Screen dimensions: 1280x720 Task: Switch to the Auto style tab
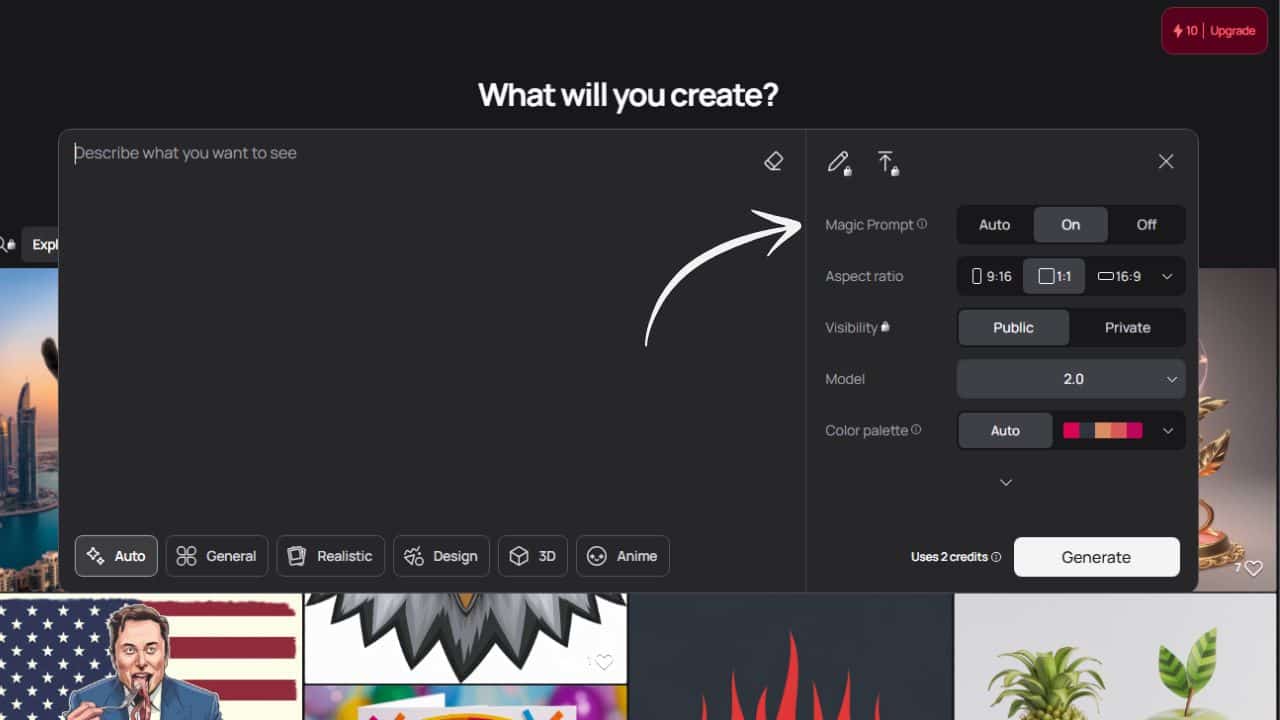(116, 556)
